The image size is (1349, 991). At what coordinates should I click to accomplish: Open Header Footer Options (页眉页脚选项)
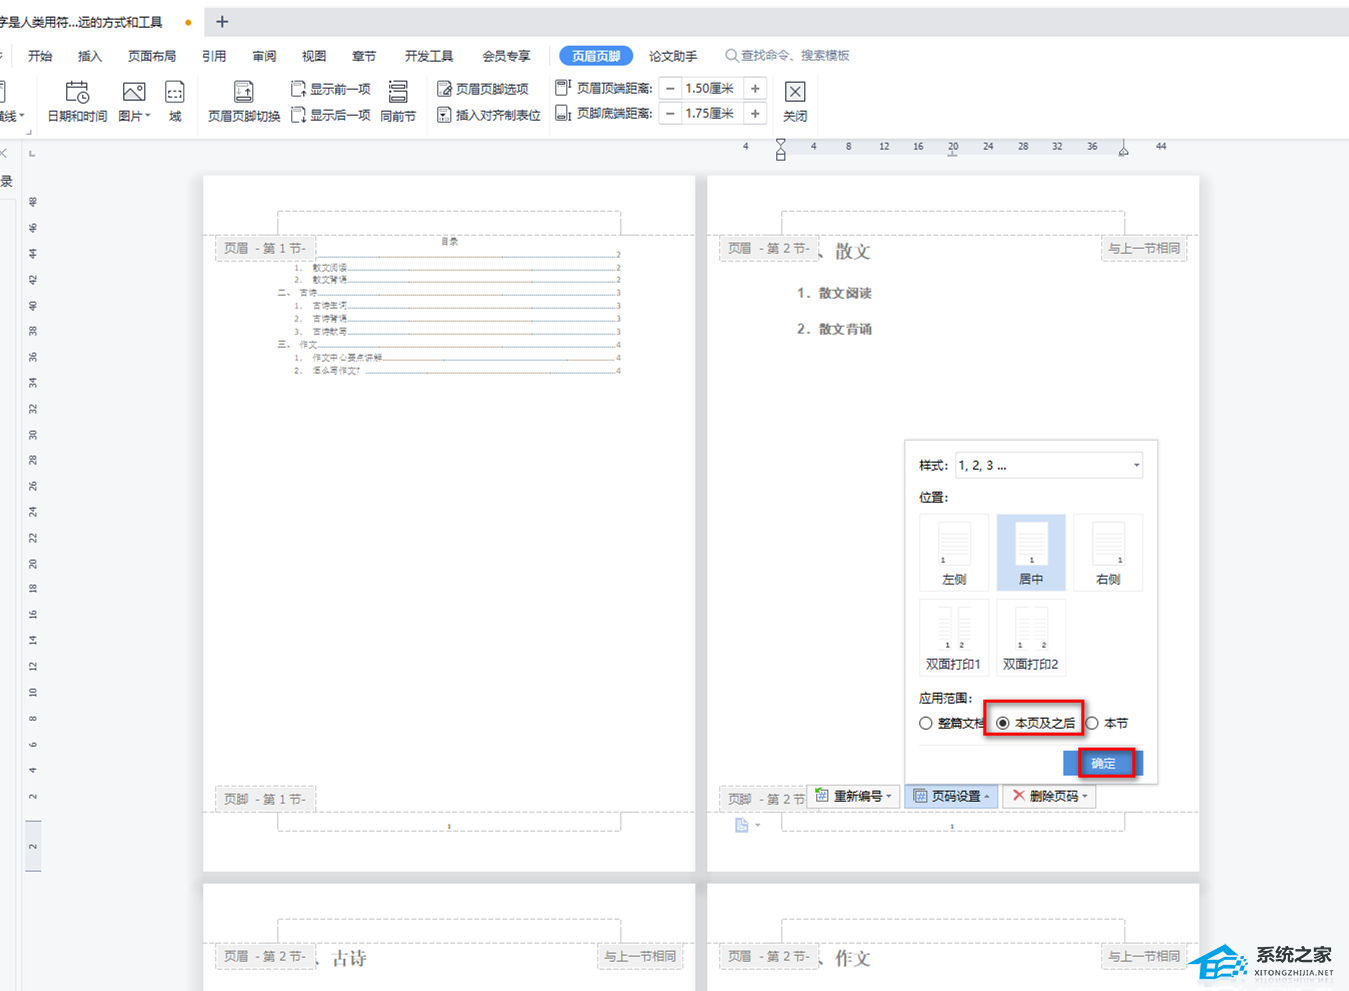[x=483, y=89]
